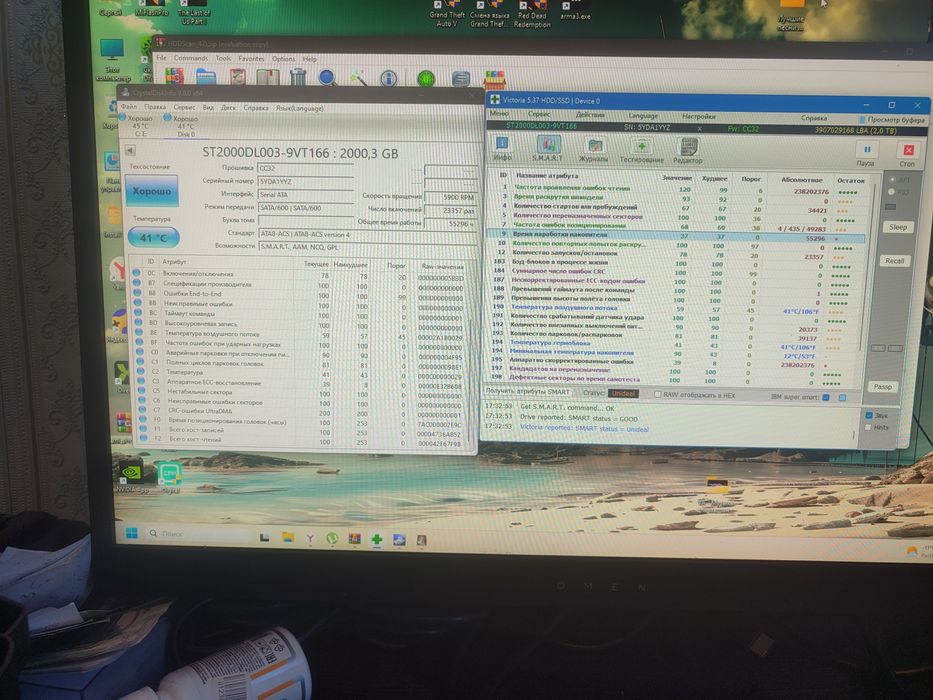Select the S.M.A.R.T icon in Victoria
The height and width of the screenshot is (700, 933).
(547, 149)
